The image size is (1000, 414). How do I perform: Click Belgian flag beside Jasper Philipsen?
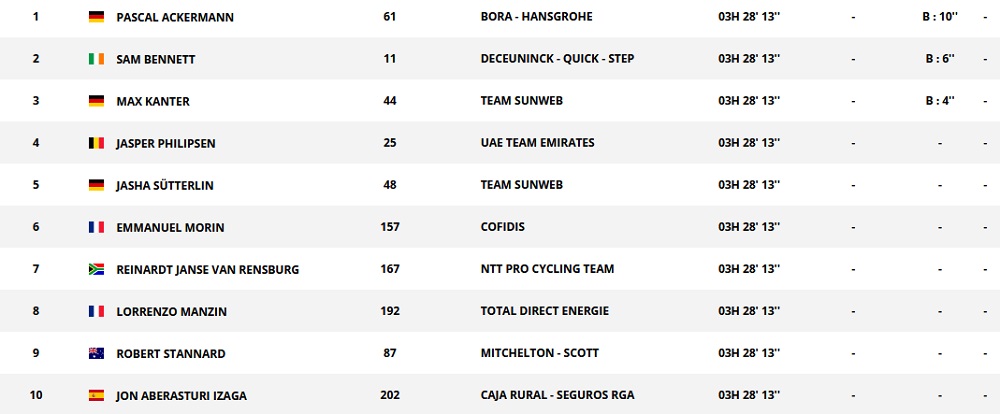click(96, 144)
